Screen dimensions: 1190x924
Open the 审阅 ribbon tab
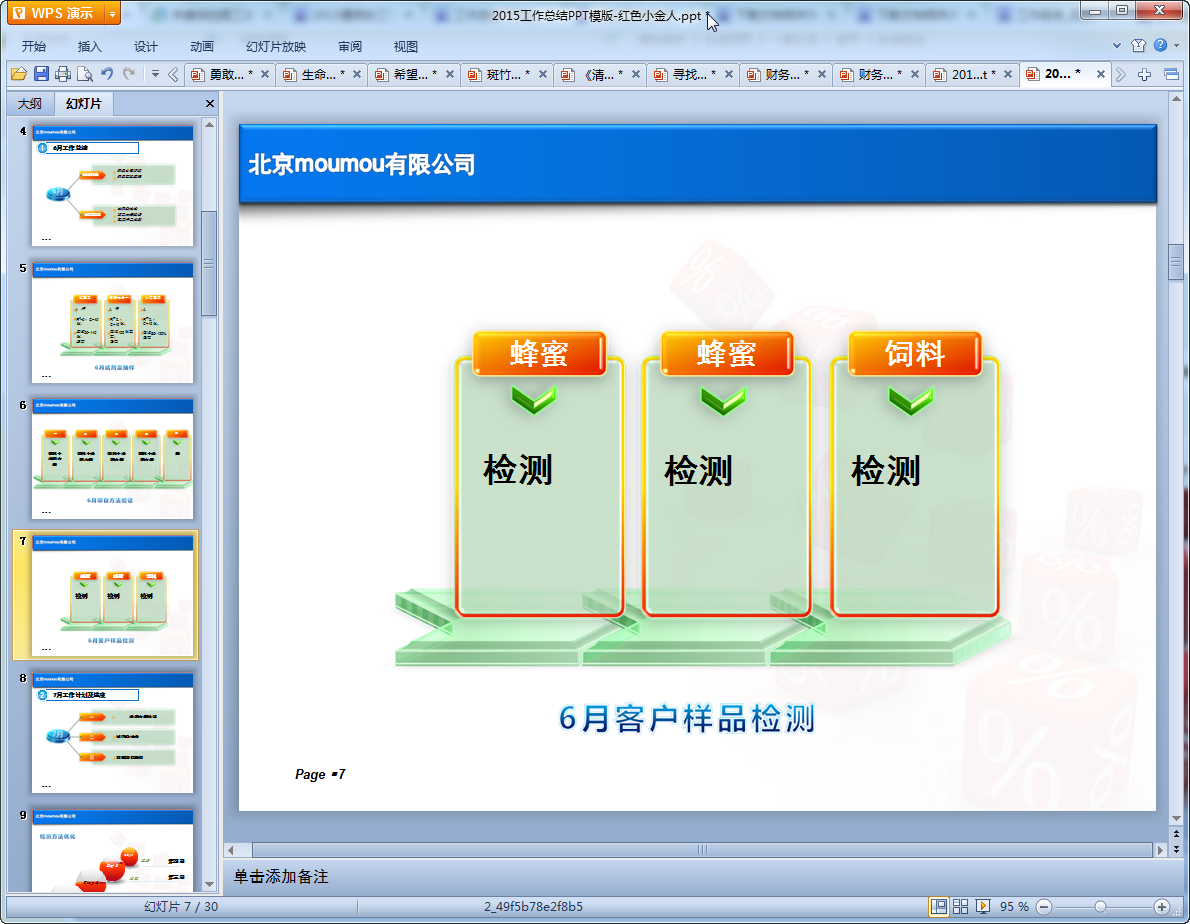[350, 46]
